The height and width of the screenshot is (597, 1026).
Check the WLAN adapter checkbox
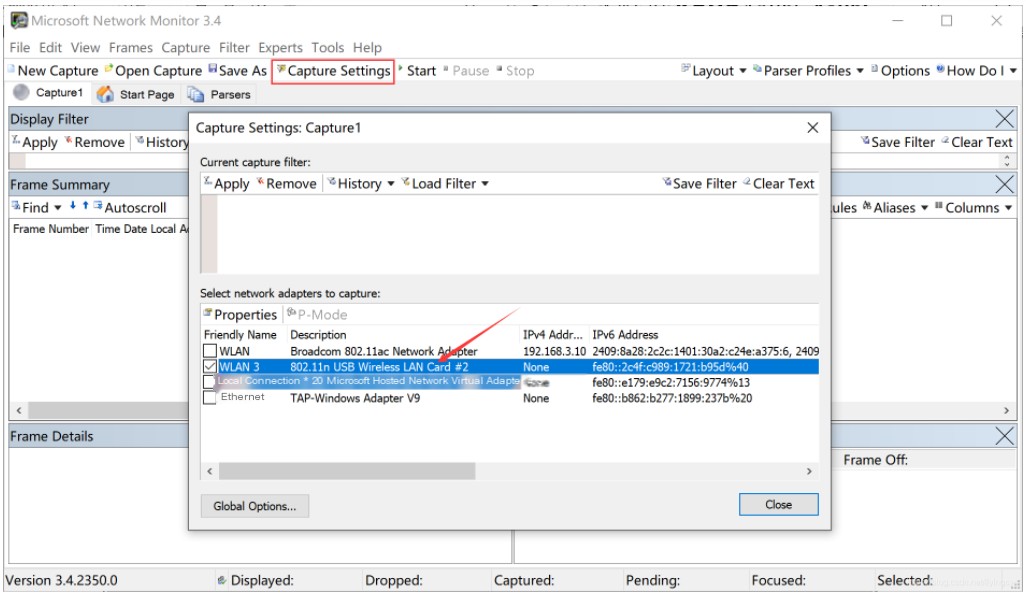click(209, 351)
